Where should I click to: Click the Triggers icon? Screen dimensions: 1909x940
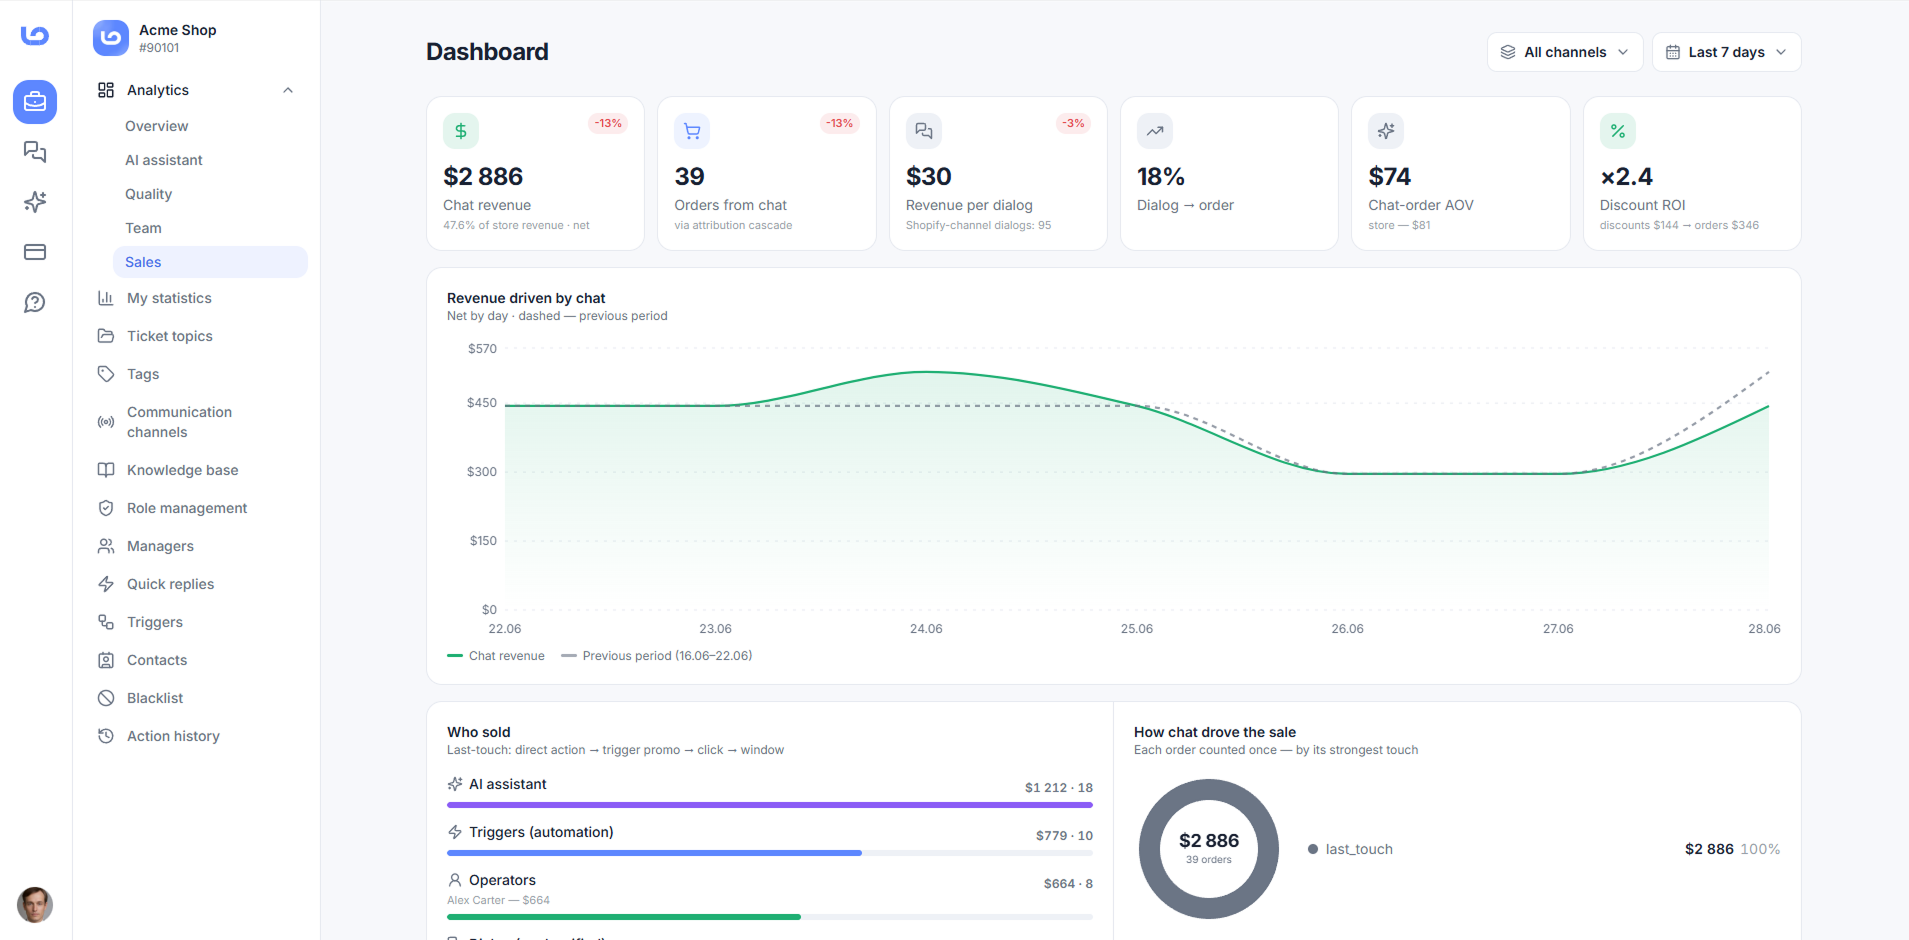pos(106,622)
